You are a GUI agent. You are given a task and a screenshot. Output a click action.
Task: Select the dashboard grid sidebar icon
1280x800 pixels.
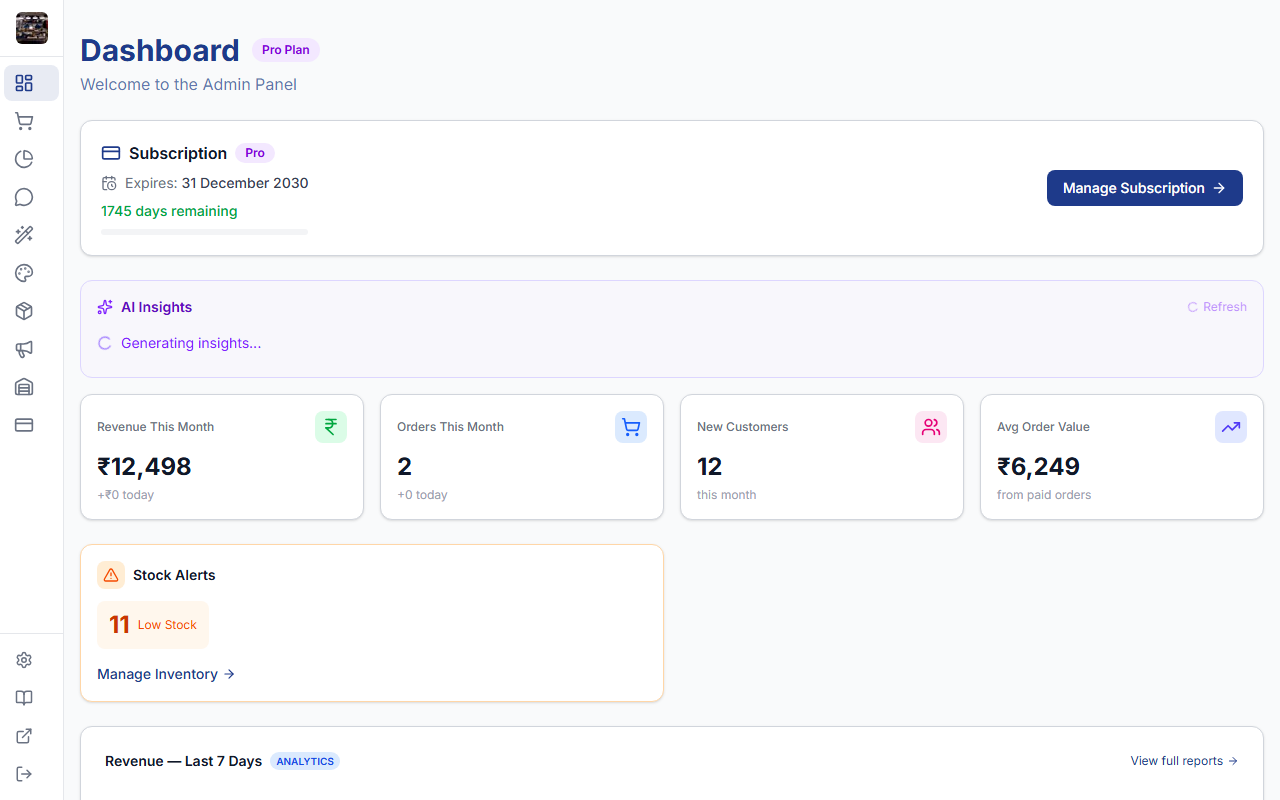click(x=24, y=83)
